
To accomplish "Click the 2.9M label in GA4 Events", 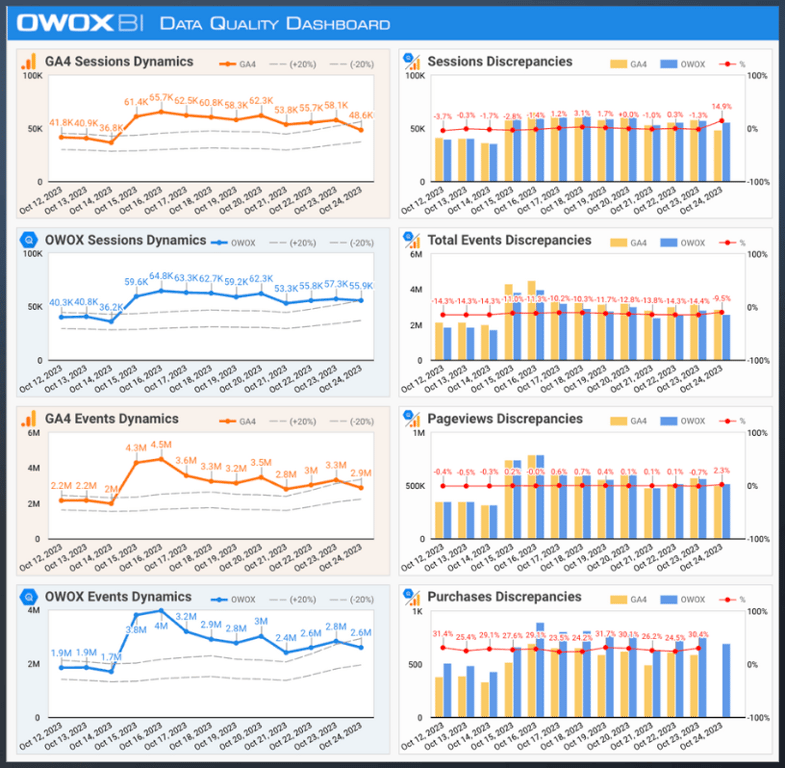I will [361, 473].
